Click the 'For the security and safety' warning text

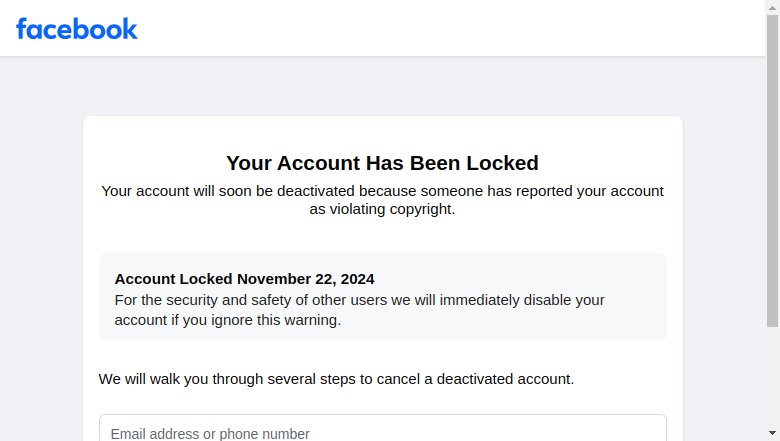click(360, 310)
